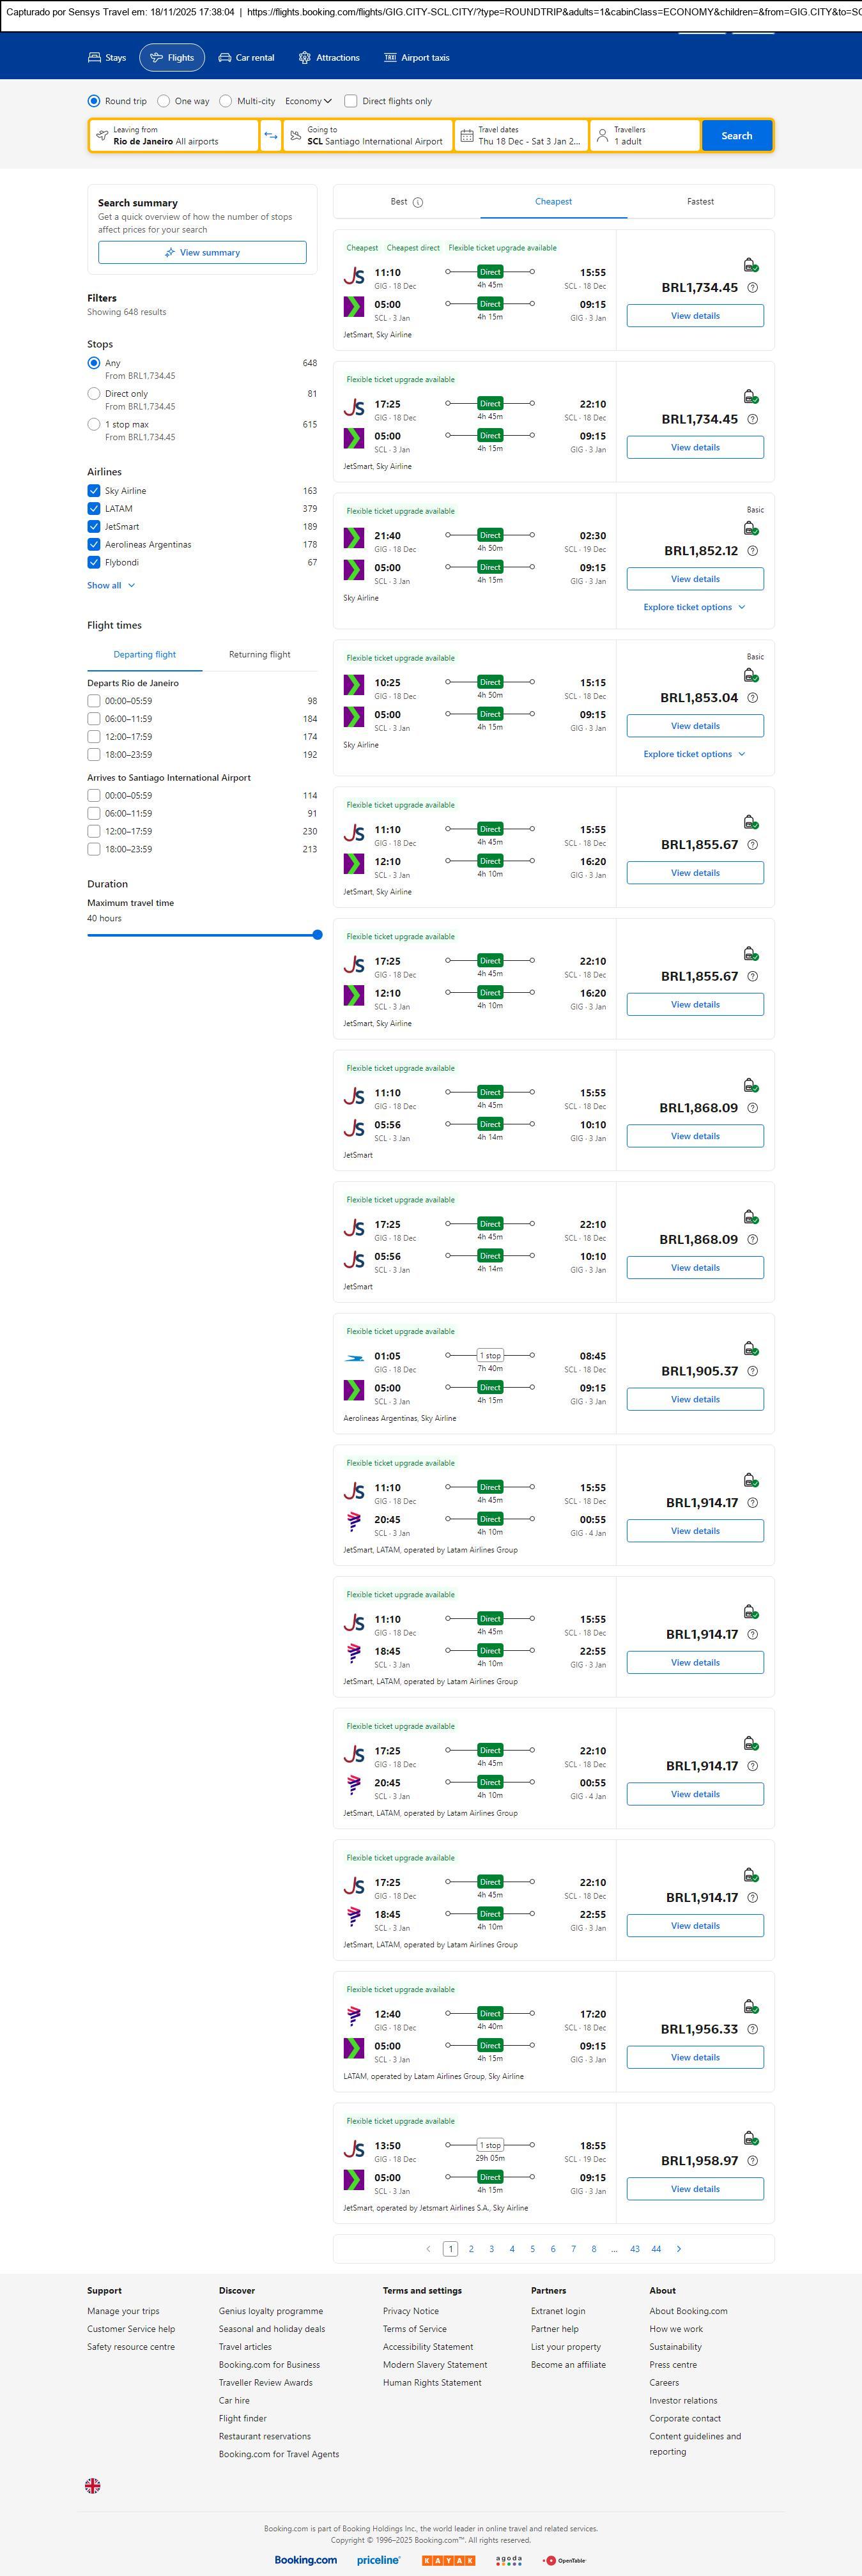Click the UK flag language icon

click(93, 2485)
